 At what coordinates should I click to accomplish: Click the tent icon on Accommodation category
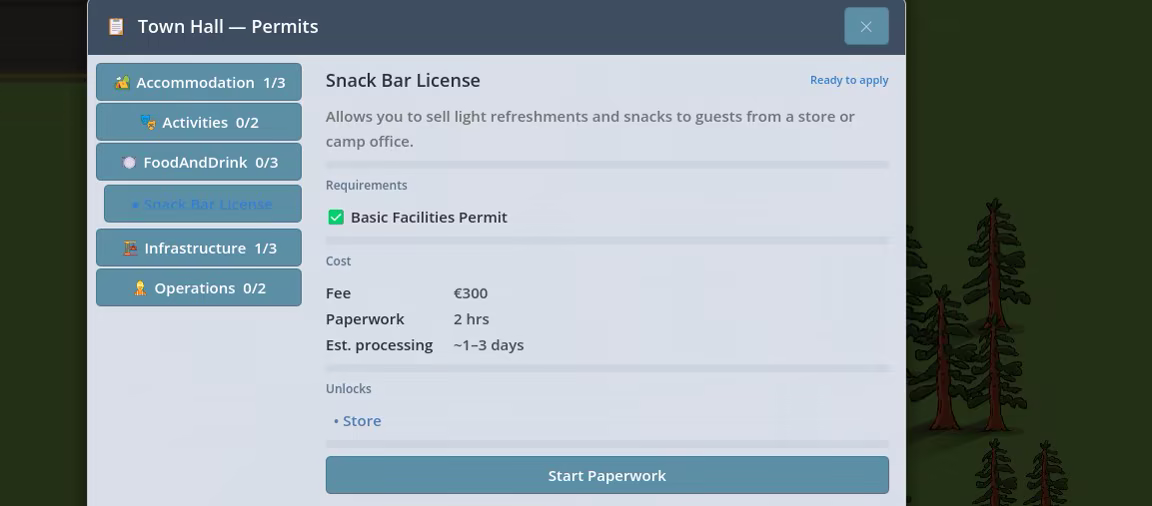click(122, 82)
